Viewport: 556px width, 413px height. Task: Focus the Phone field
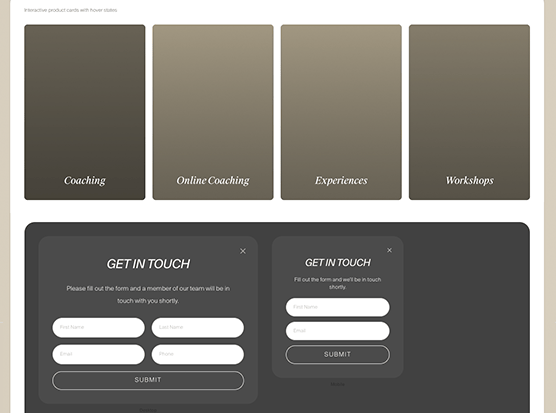[x=198, y=354]
